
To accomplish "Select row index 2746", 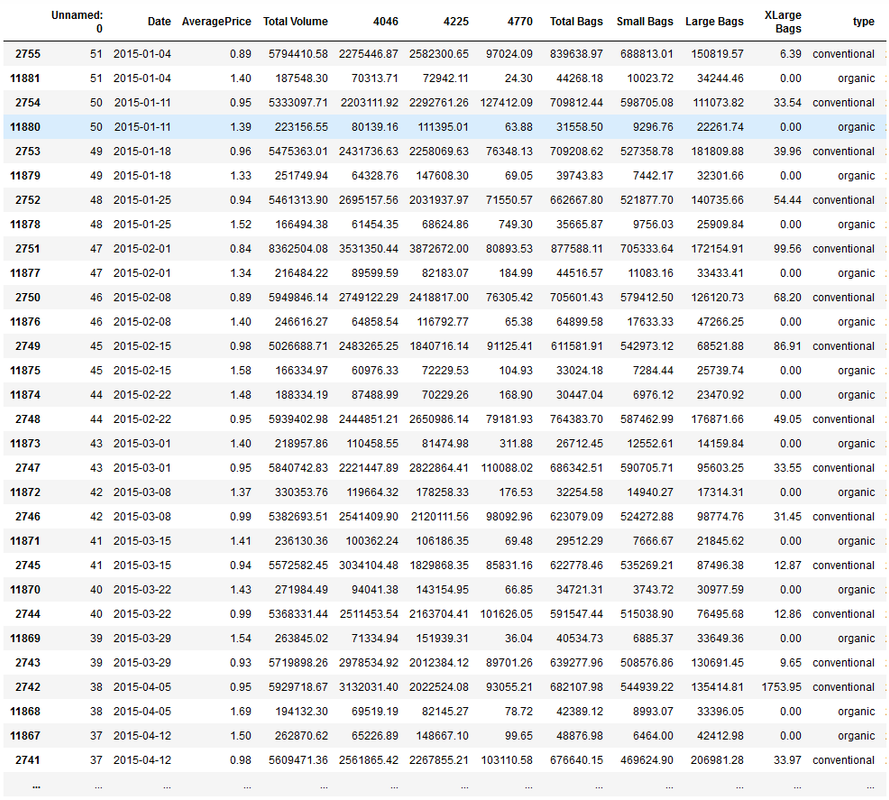I will [x=28, y=517].
